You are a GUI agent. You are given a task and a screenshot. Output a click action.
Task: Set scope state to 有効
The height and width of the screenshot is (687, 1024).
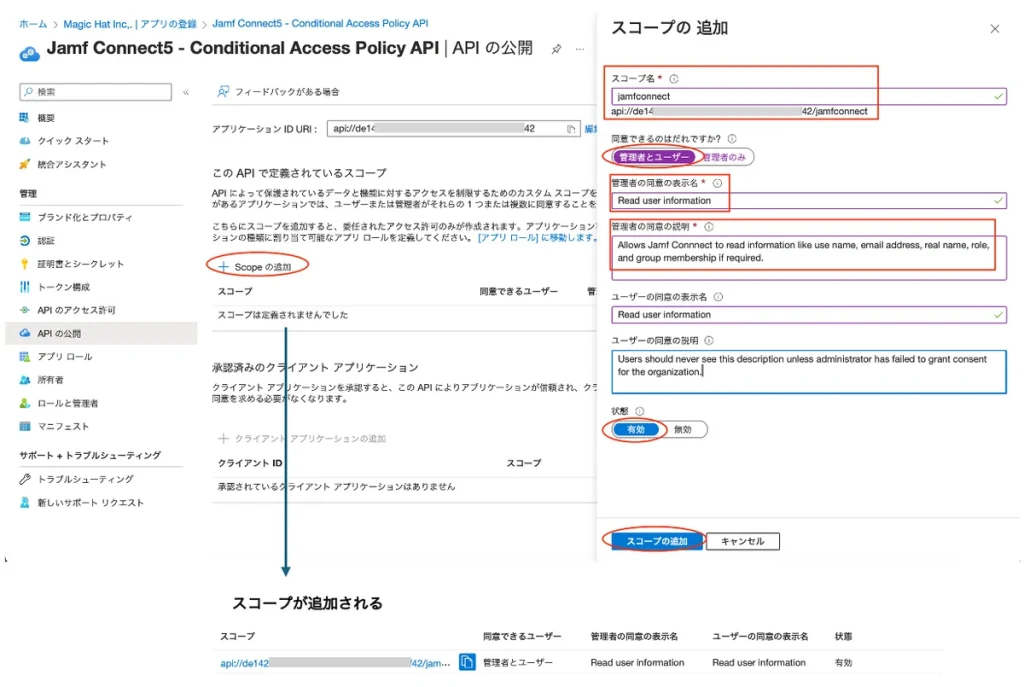click(x=637, y=429)
